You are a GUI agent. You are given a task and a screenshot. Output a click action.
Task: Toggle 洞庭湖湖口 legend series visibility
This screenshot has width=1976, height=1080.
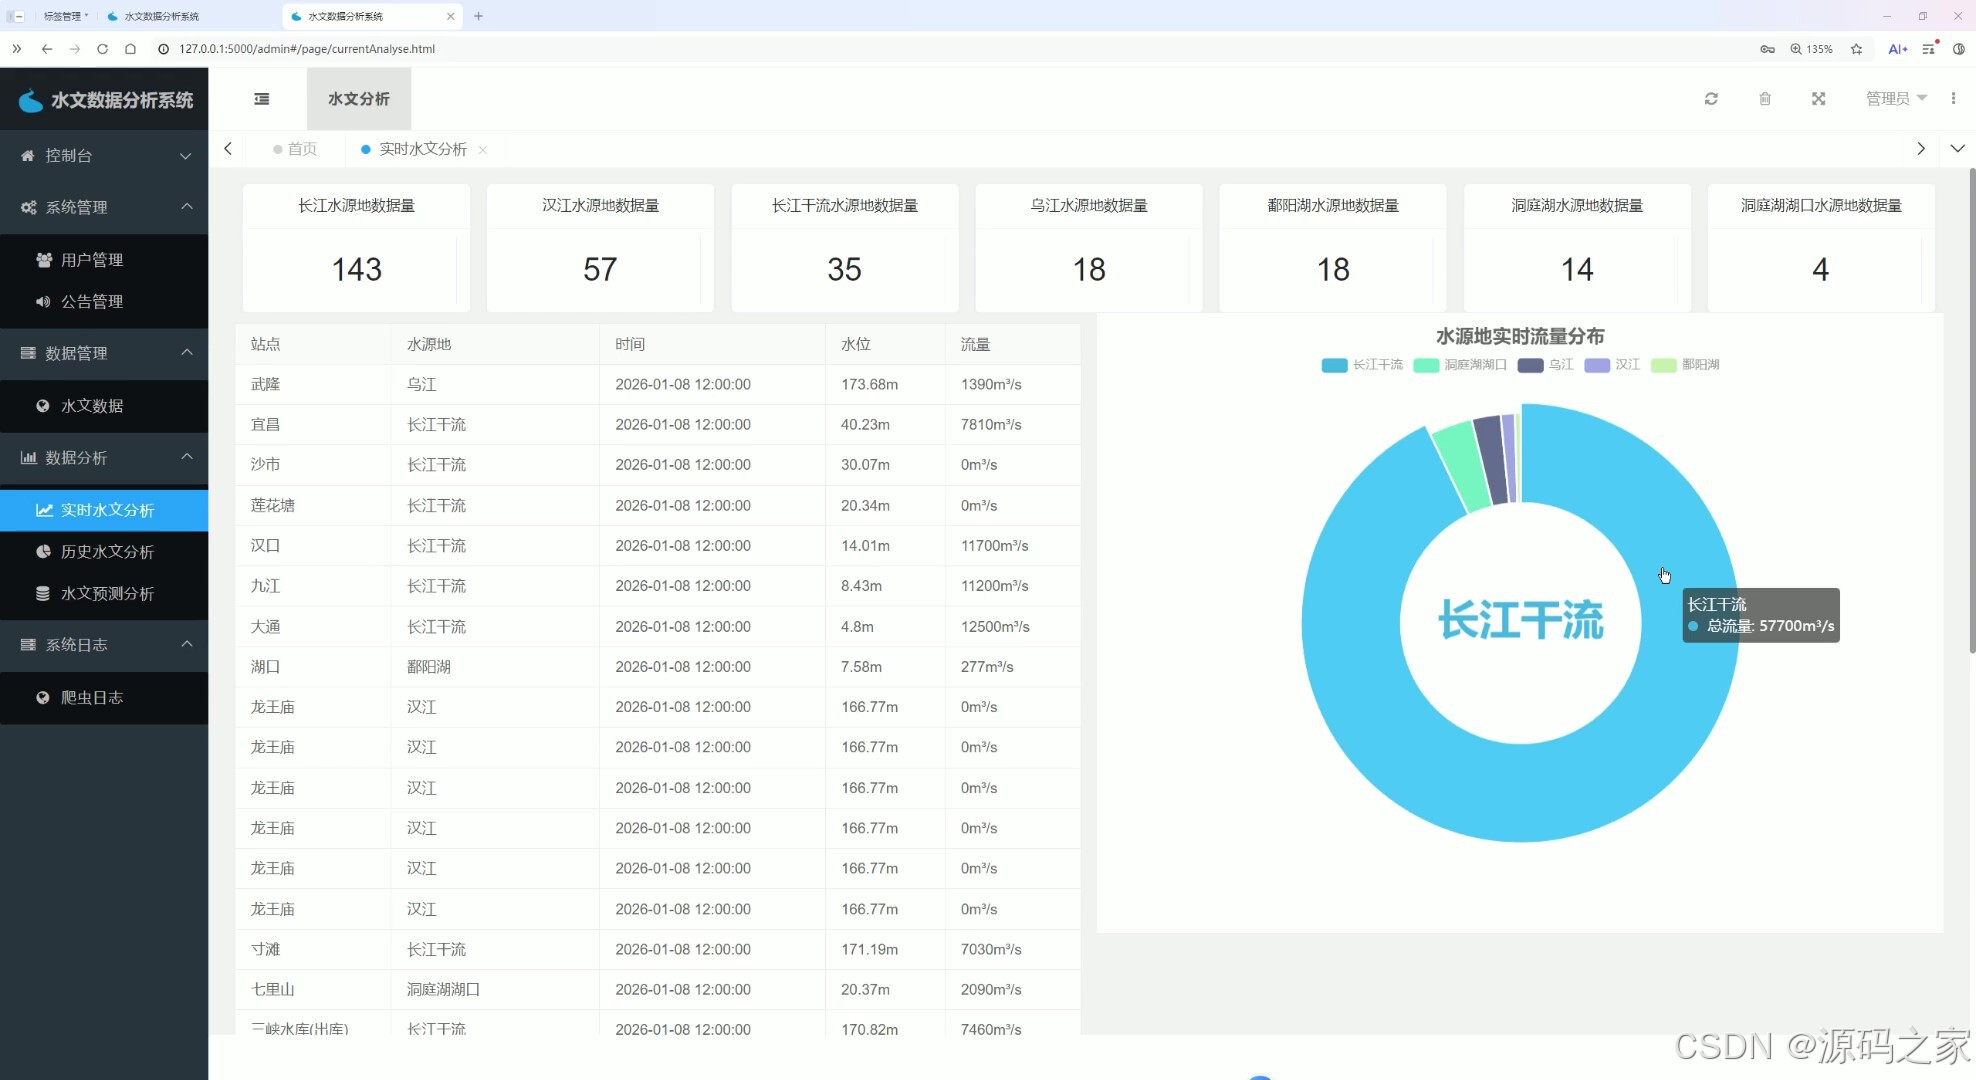click(1460, 365)
